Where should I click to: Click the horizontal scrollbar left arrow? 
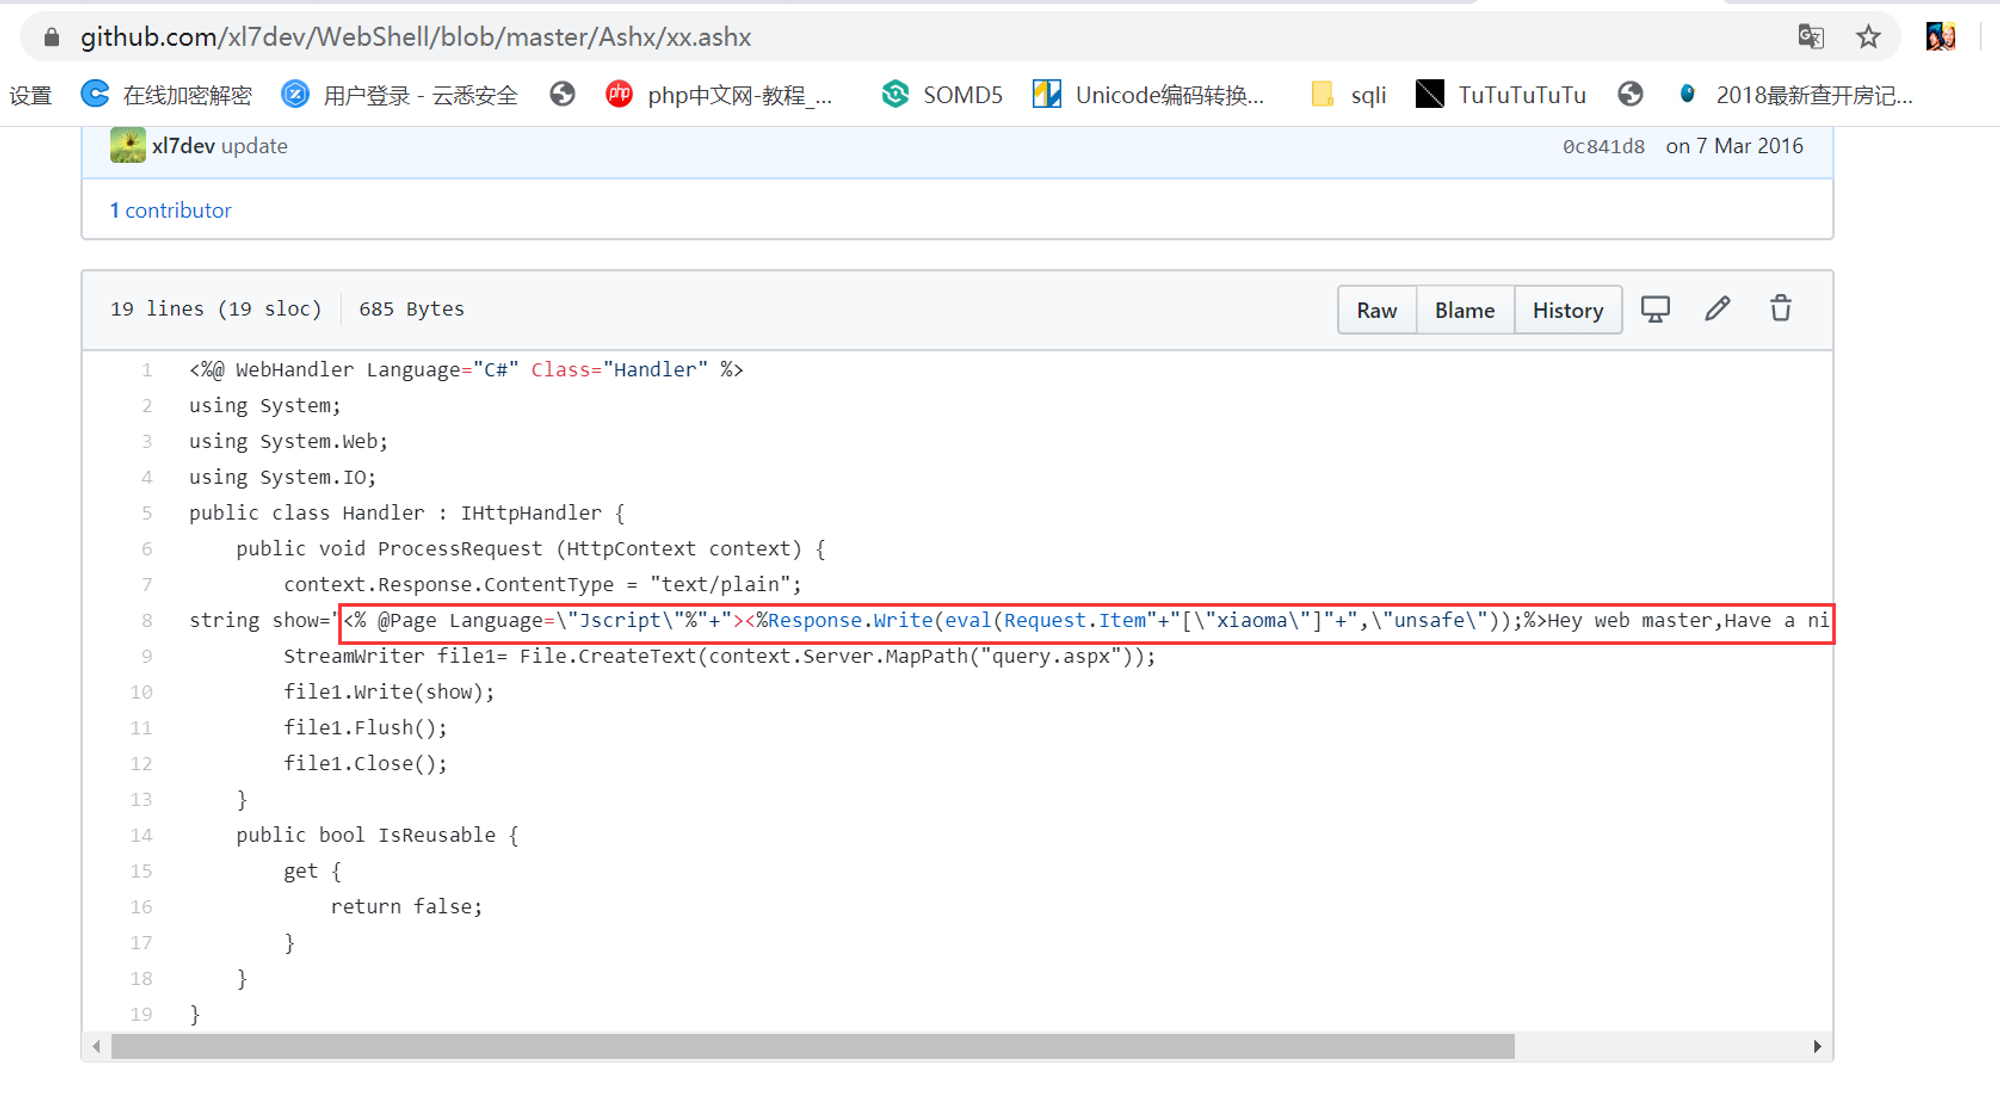[96, 1047]
